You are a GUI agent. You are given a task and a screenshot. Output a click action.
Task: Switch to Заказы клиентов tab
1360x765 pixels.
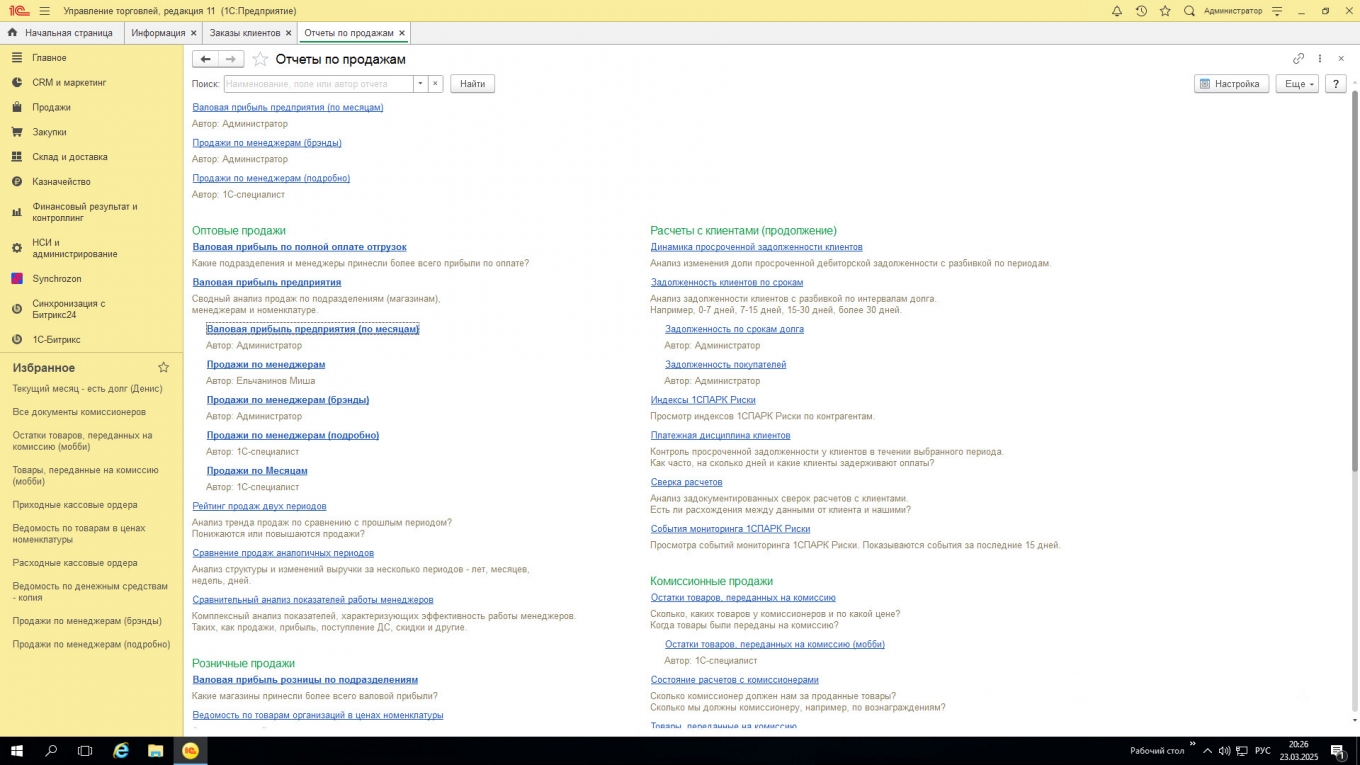click(x=244, y=33)
